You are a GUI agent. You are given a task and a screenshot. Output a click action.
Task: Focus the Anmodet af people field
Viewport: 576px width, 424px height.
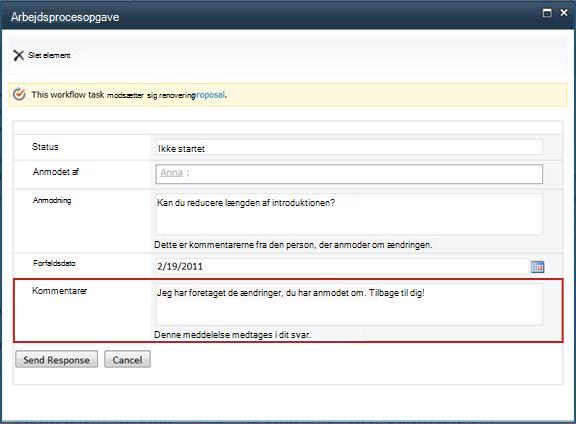pyautogui.click(x=349, y=174)
